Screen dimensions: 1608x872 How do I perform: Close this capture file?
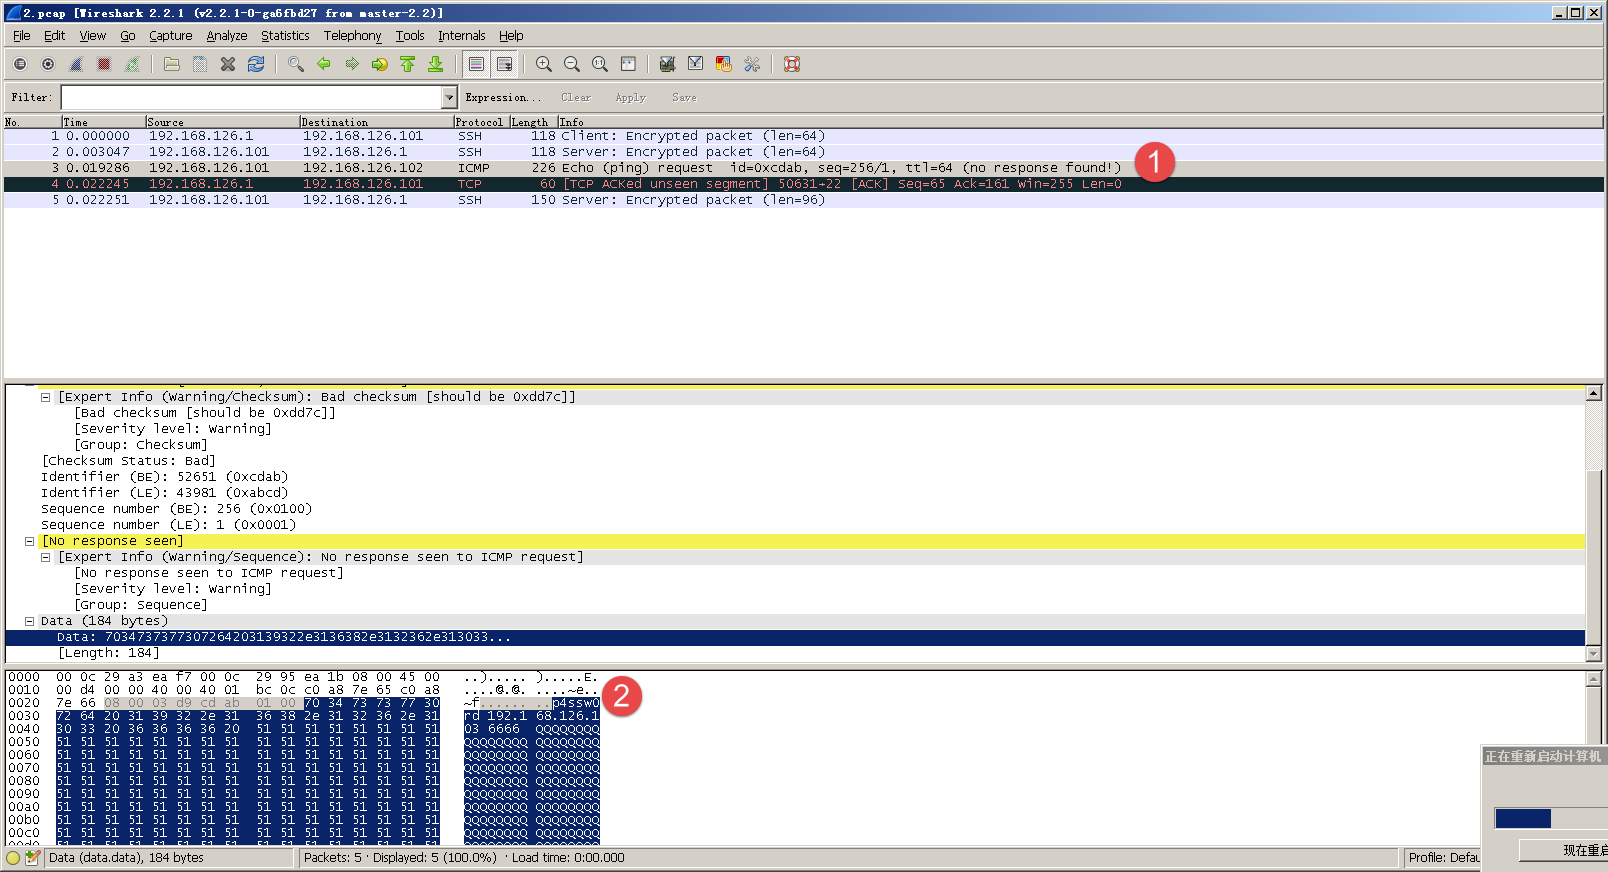pos(228,64)
